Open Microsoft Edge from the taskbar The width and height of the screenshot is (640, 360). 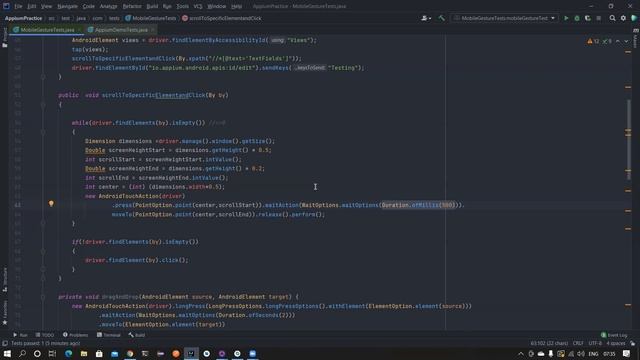[68, 353]
